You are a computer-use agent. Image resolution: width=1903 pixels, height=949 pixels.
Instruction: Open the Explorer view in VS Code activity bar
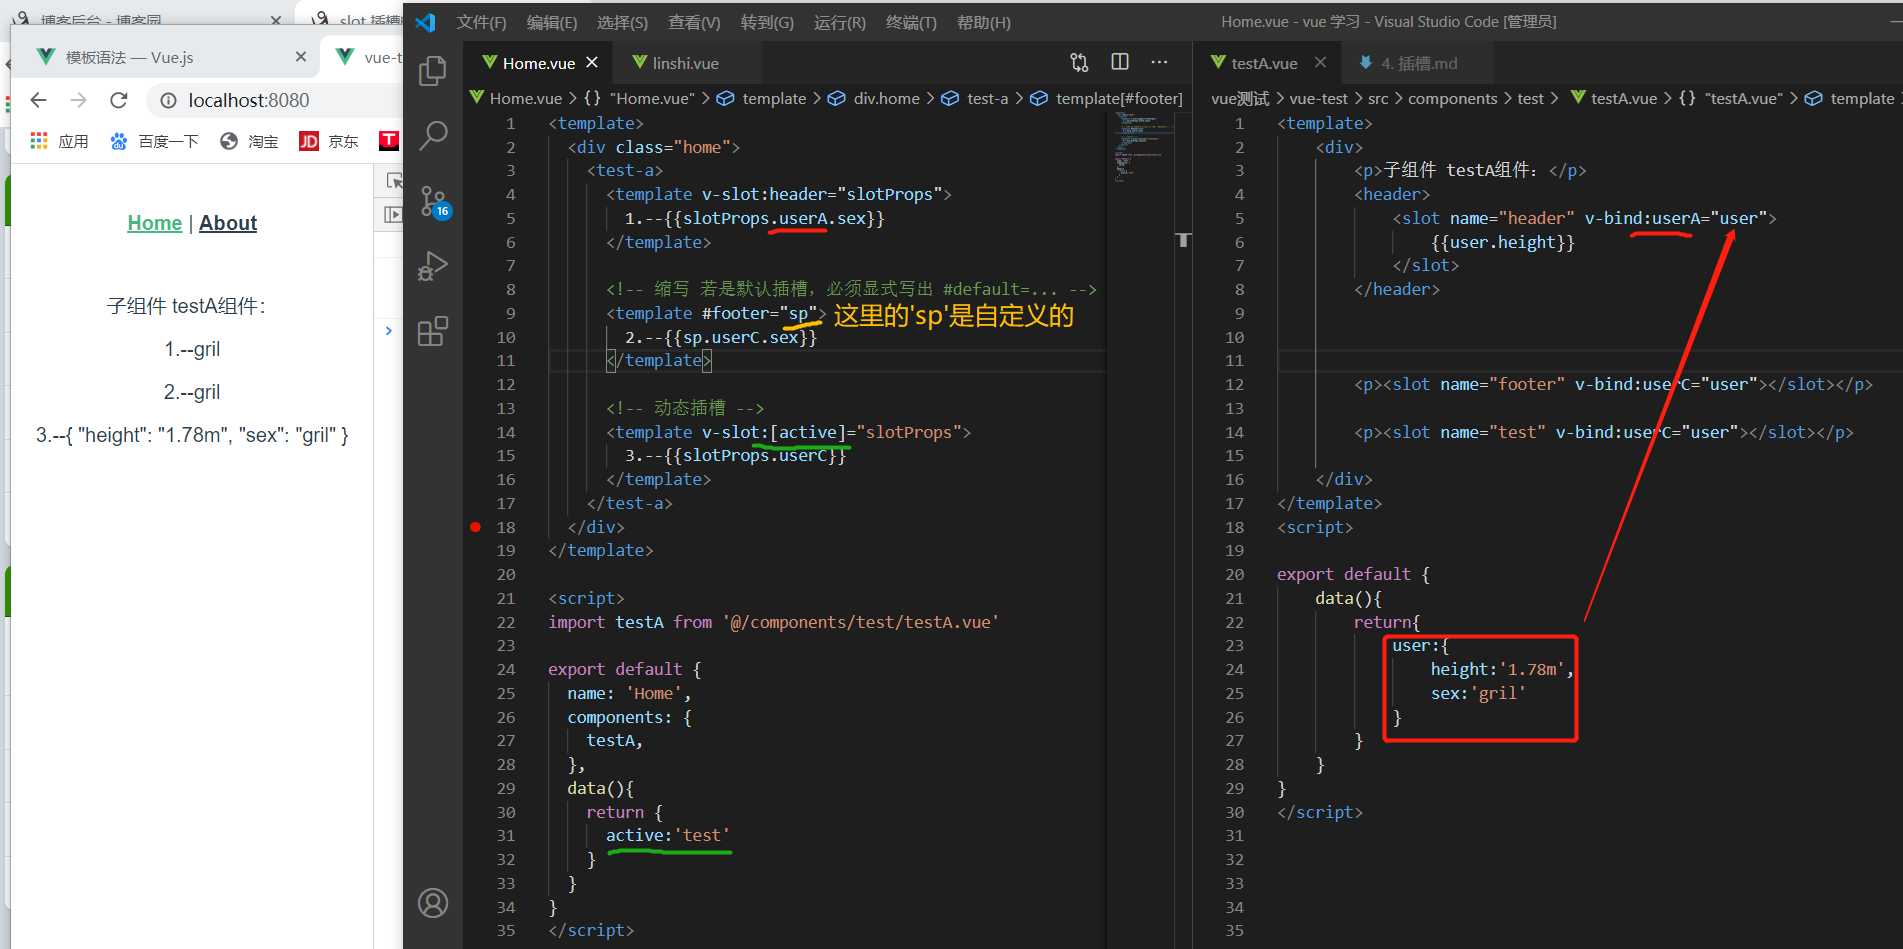click(432, 71)
